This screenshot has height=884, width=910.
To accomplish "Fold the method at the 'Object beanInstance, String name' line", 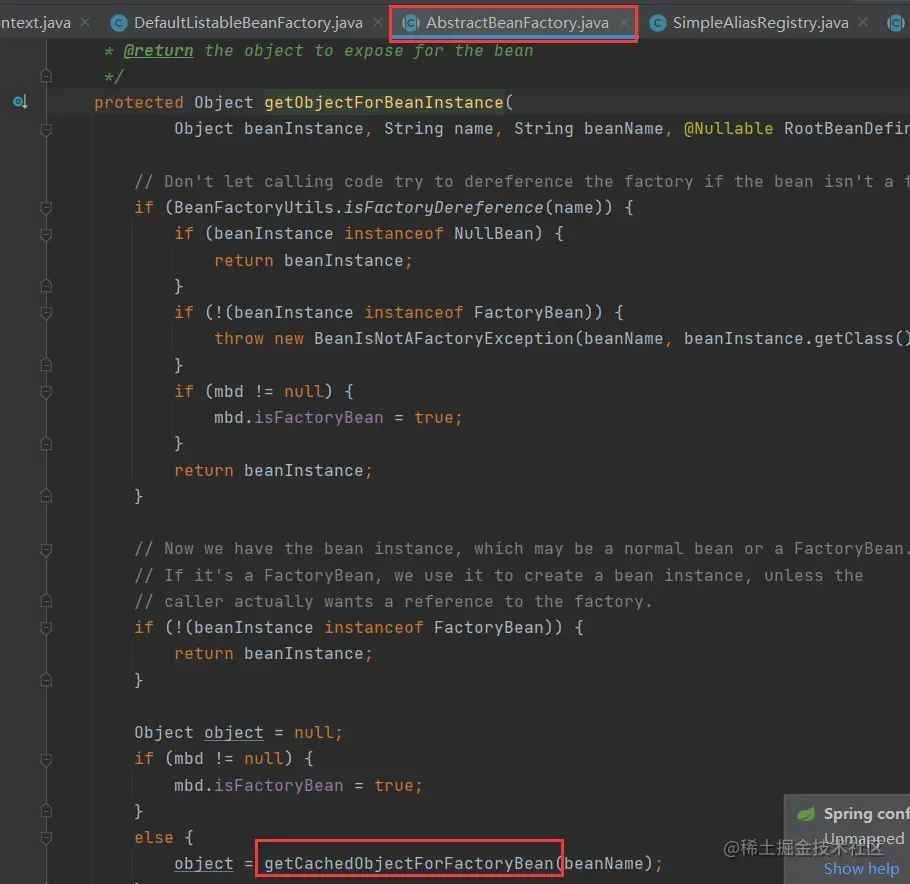I will (x=46, y=129).
